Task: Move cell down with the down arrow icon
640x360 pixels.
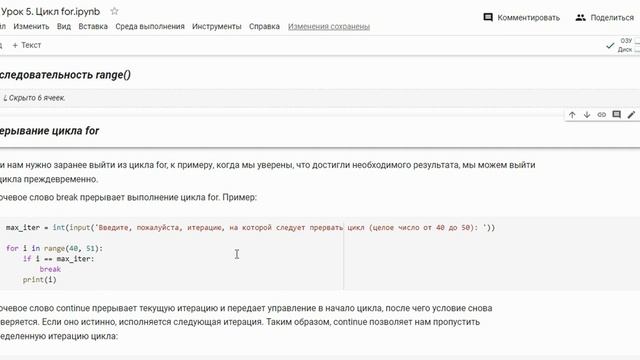Action: click(587, 115)
